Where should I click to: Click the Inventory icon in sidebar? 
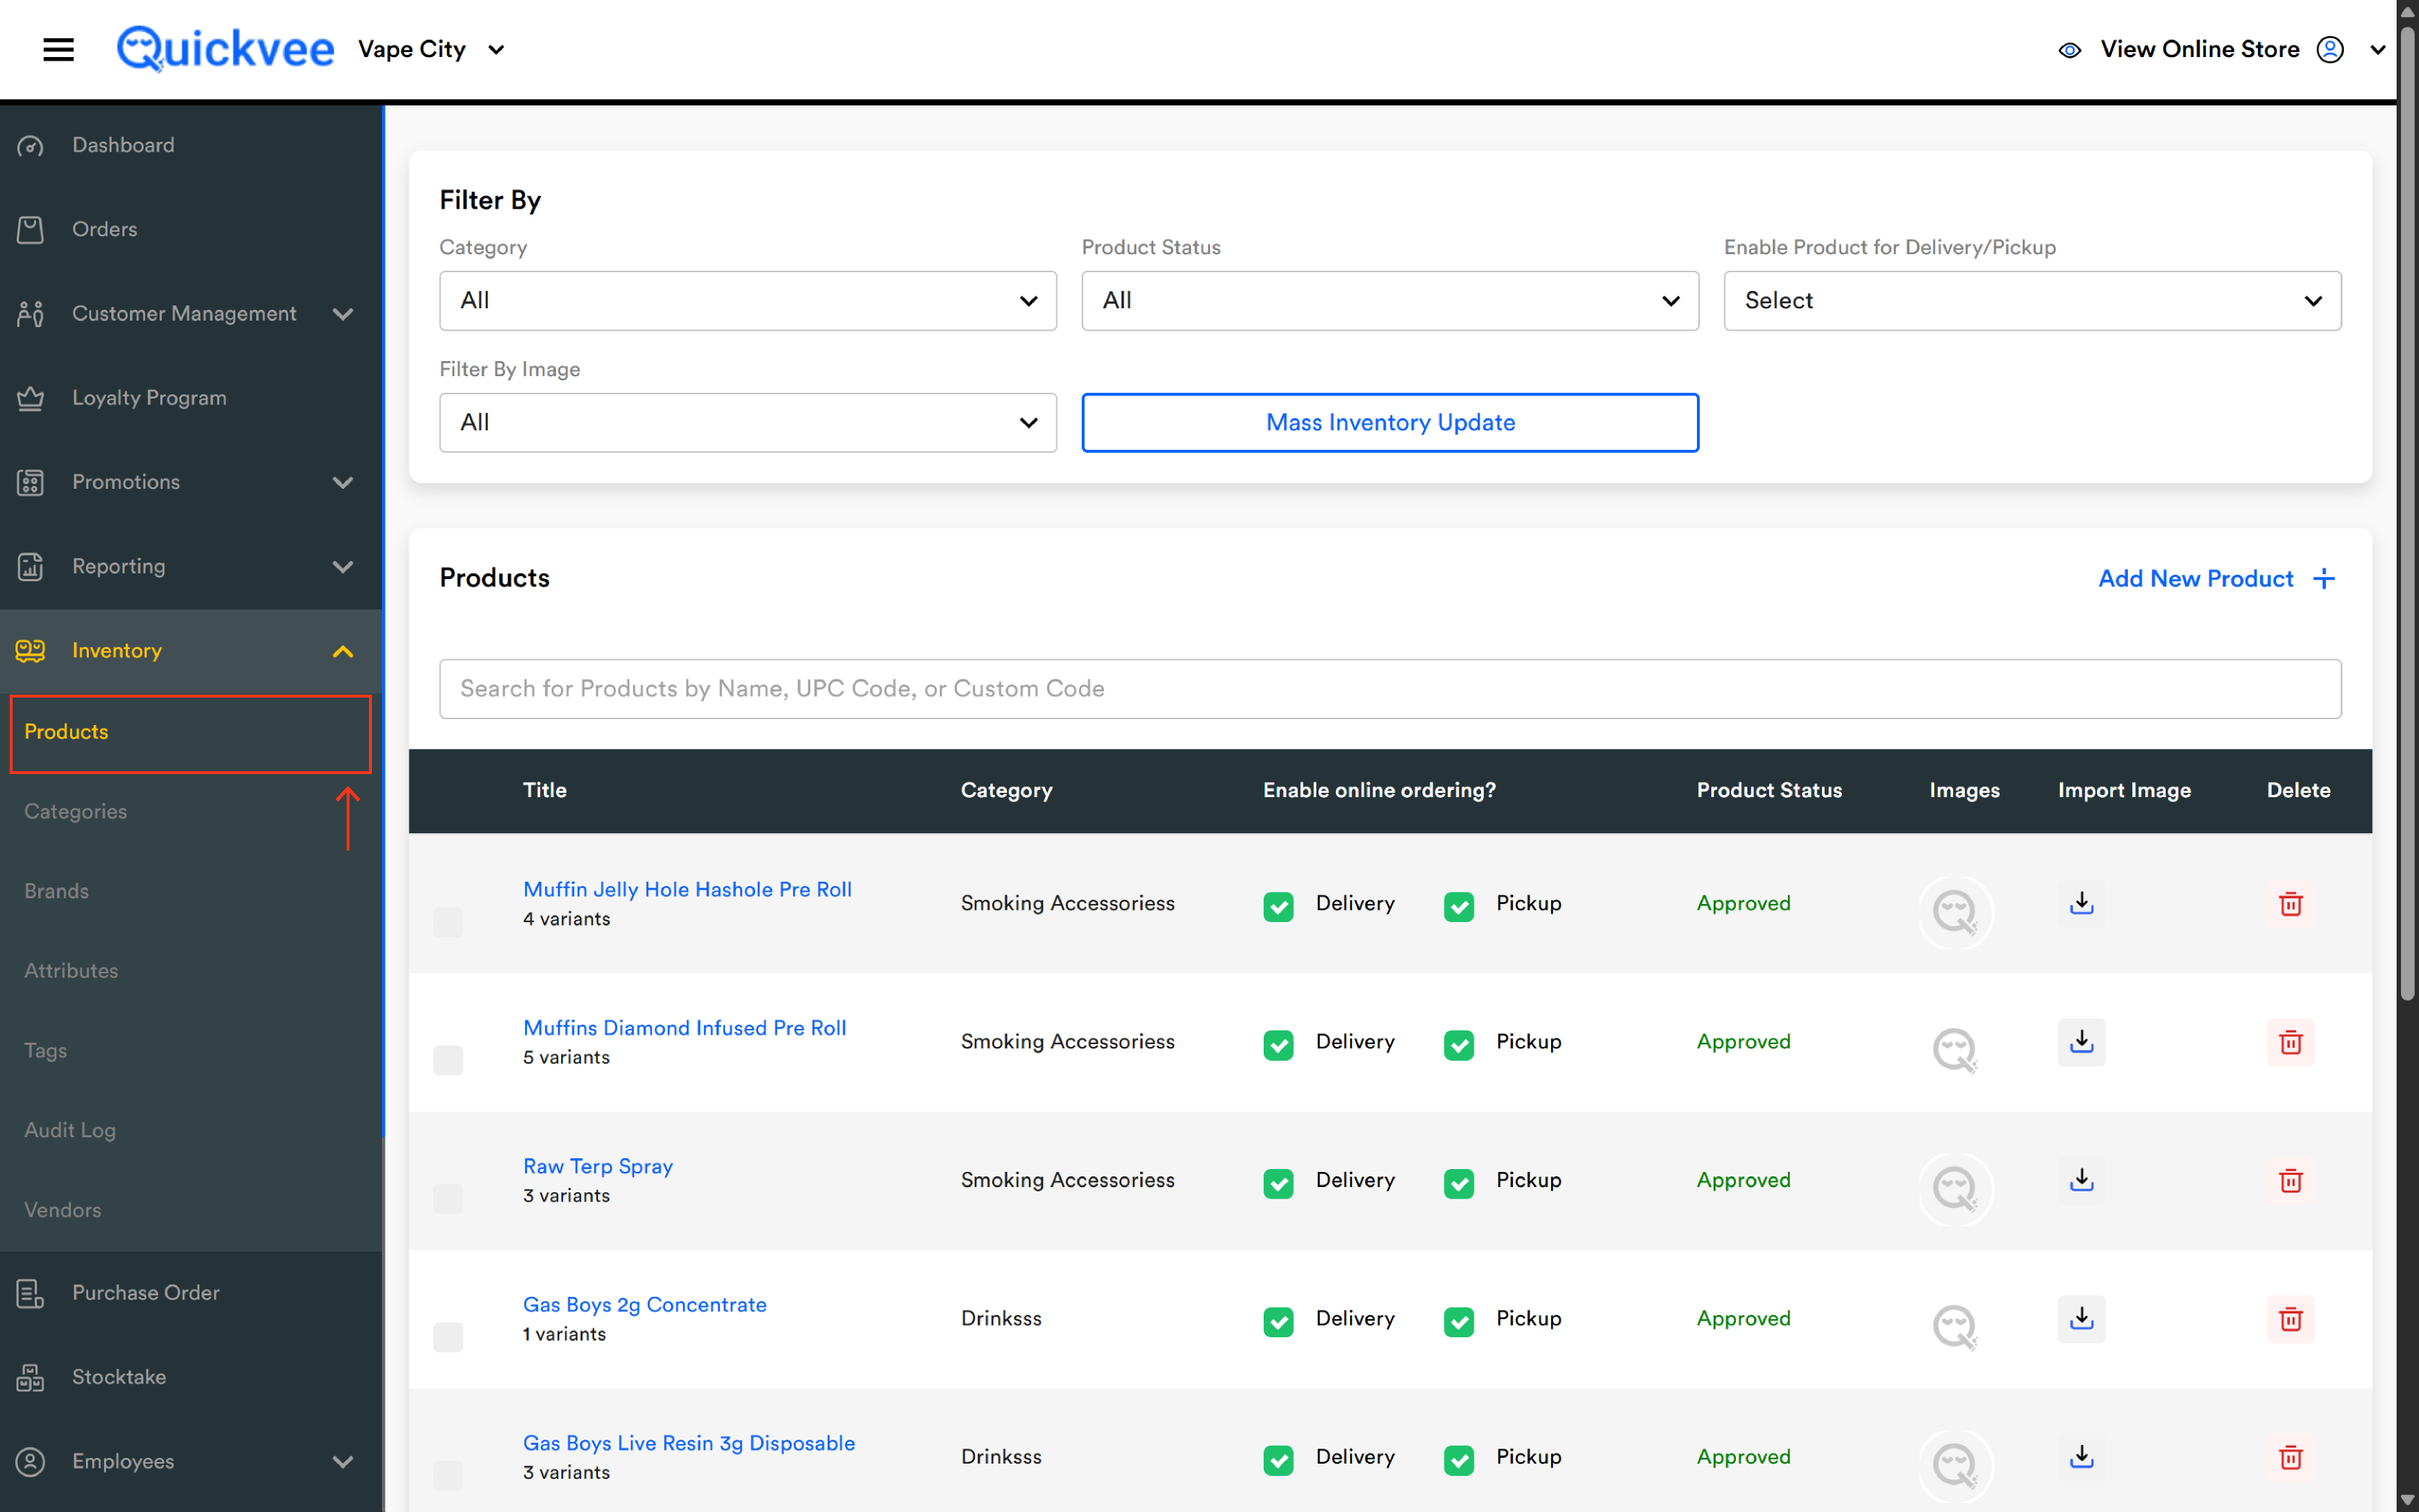pos(30,651)
